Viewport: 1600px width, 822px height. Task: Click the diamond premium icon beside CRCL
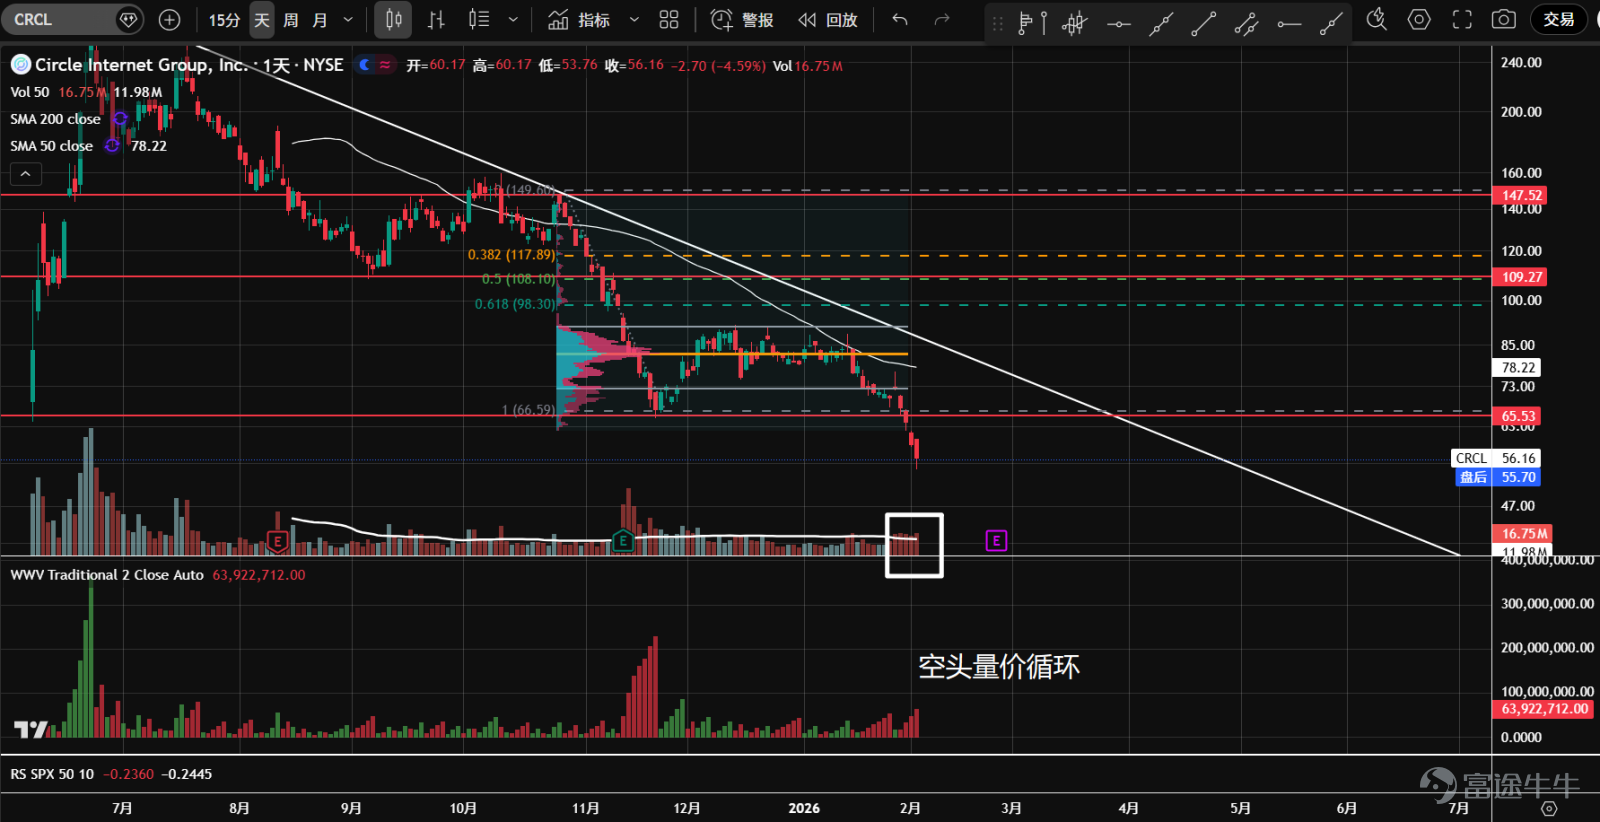[128, 19]
